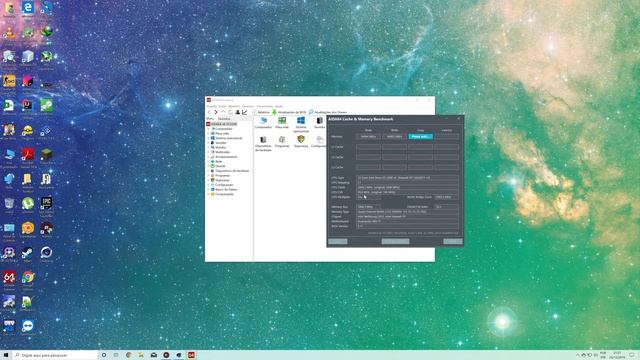Expand the Rede tree node arrow
Image resolution: width=640 pixels, height=360 pixels.
click(x=209, y=161)
